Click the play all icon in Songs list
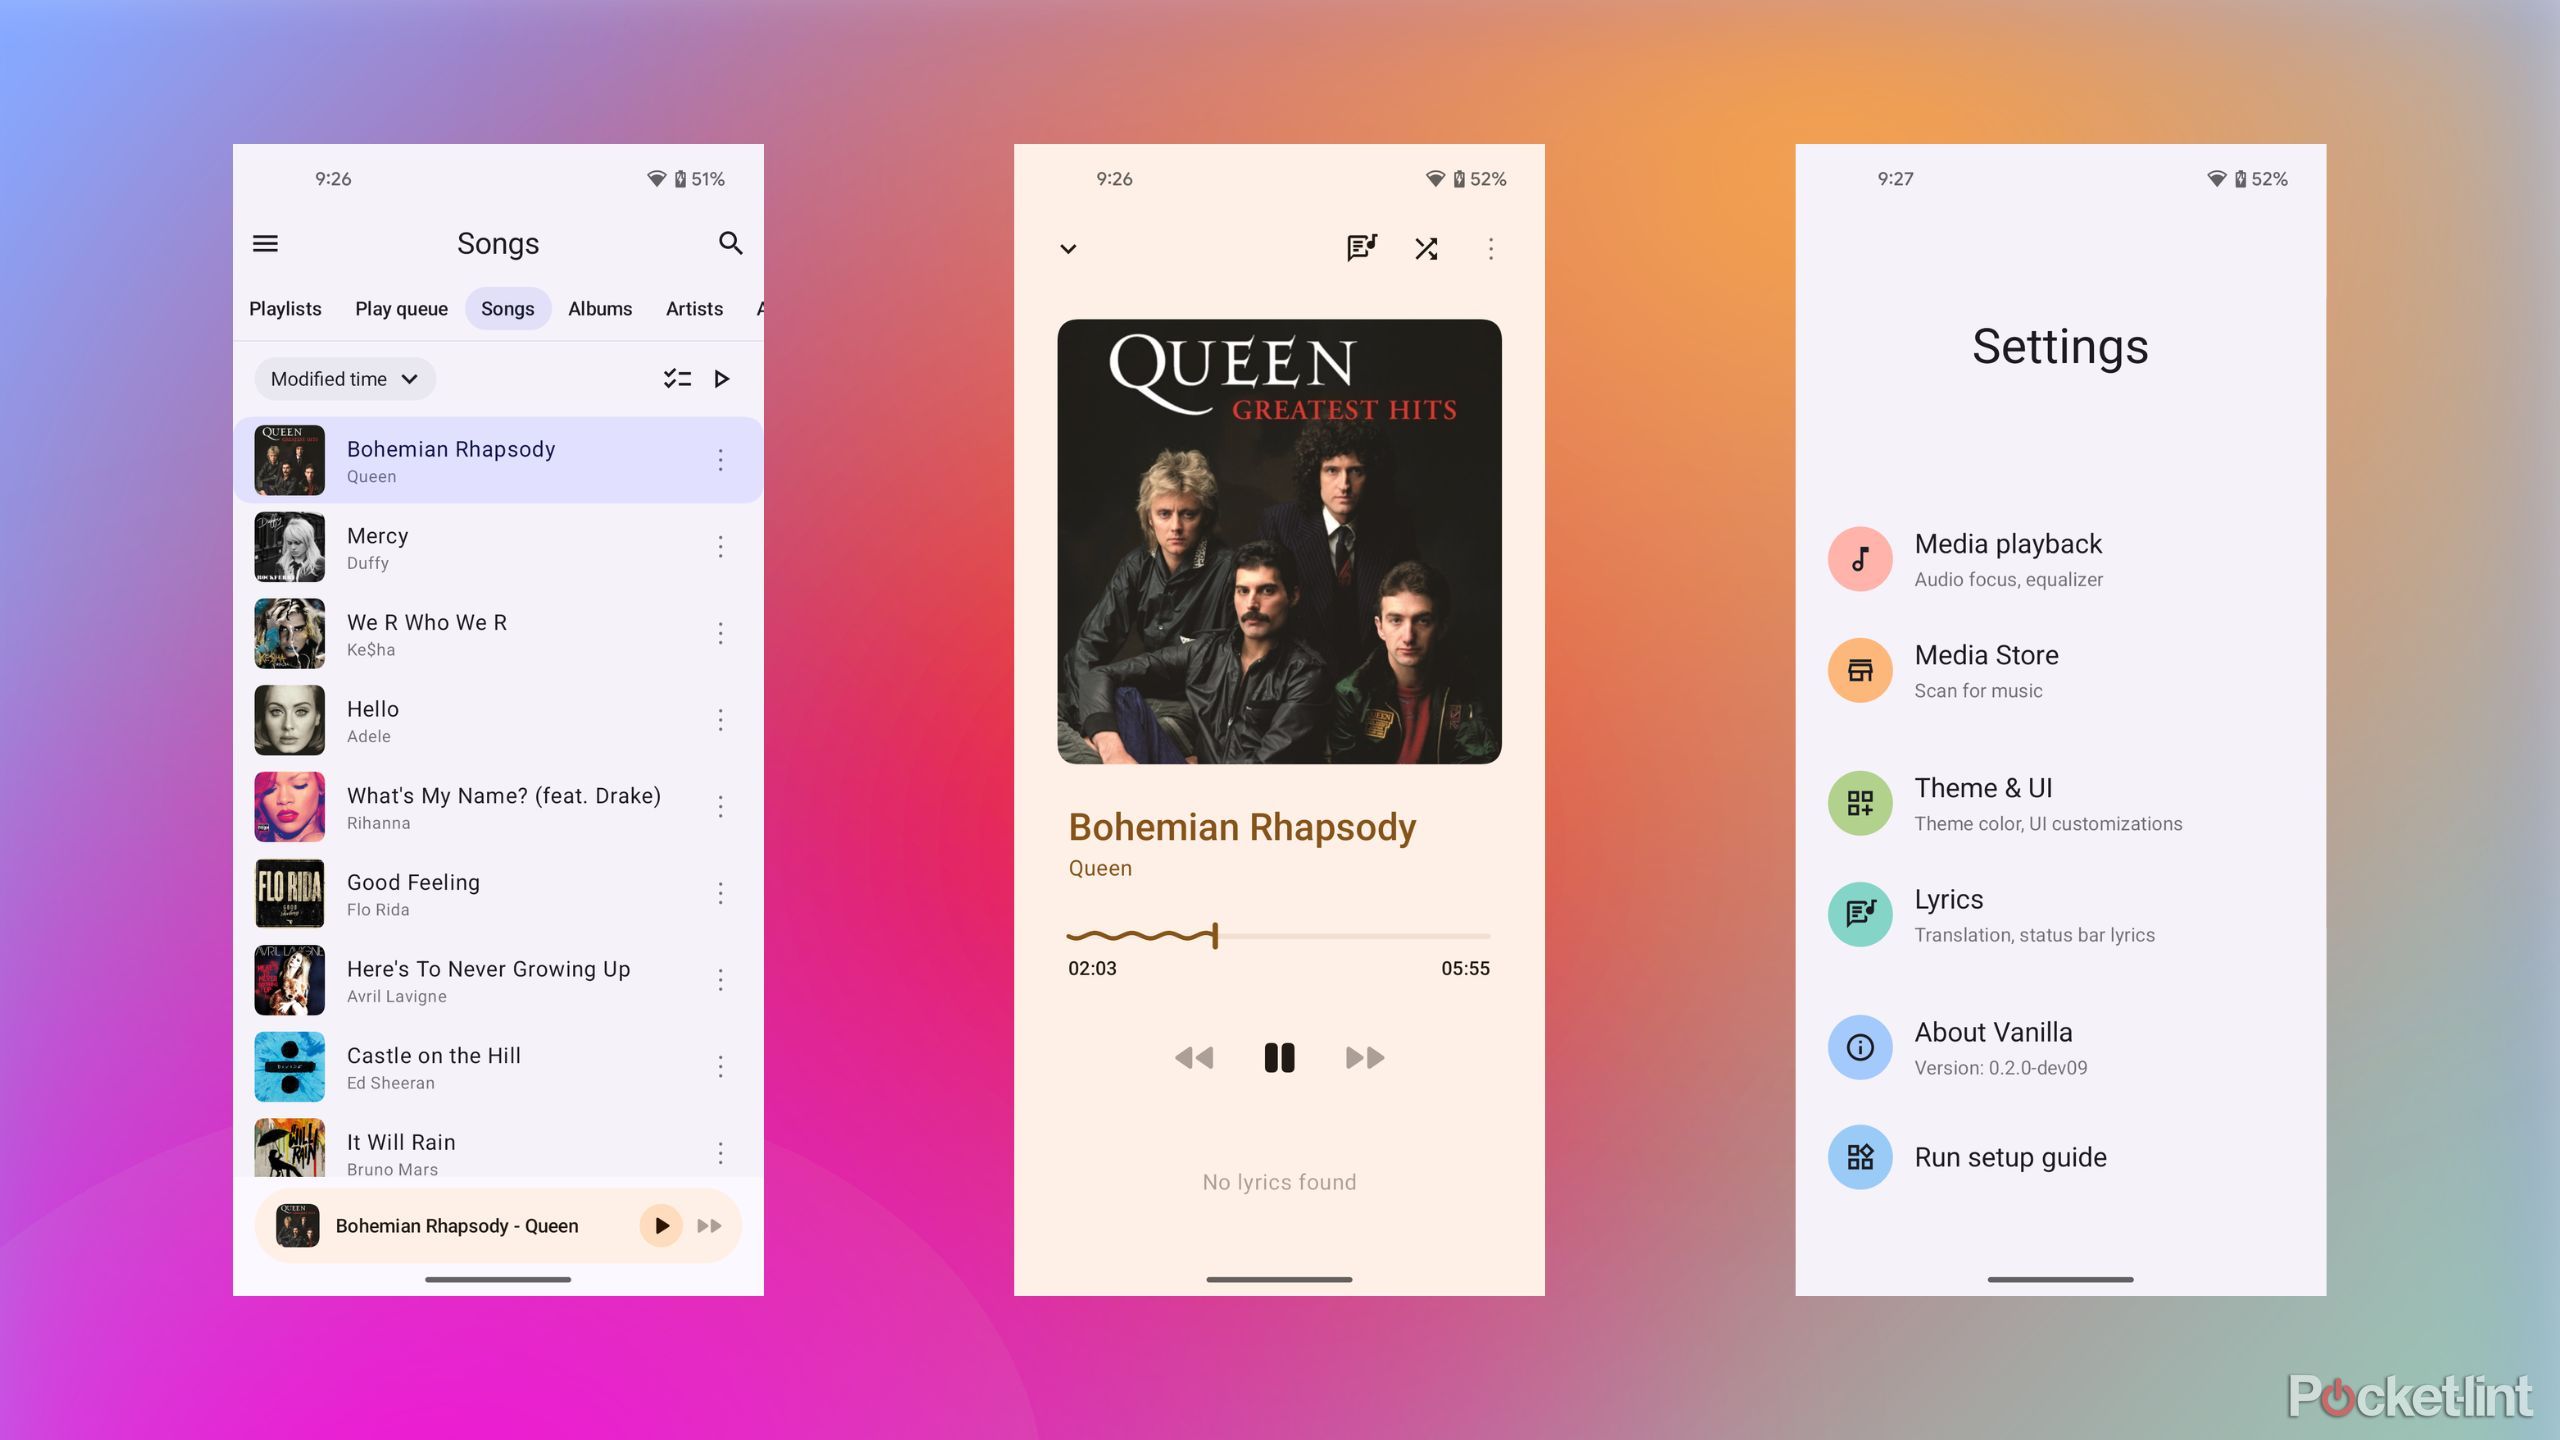 pos(723,378)
